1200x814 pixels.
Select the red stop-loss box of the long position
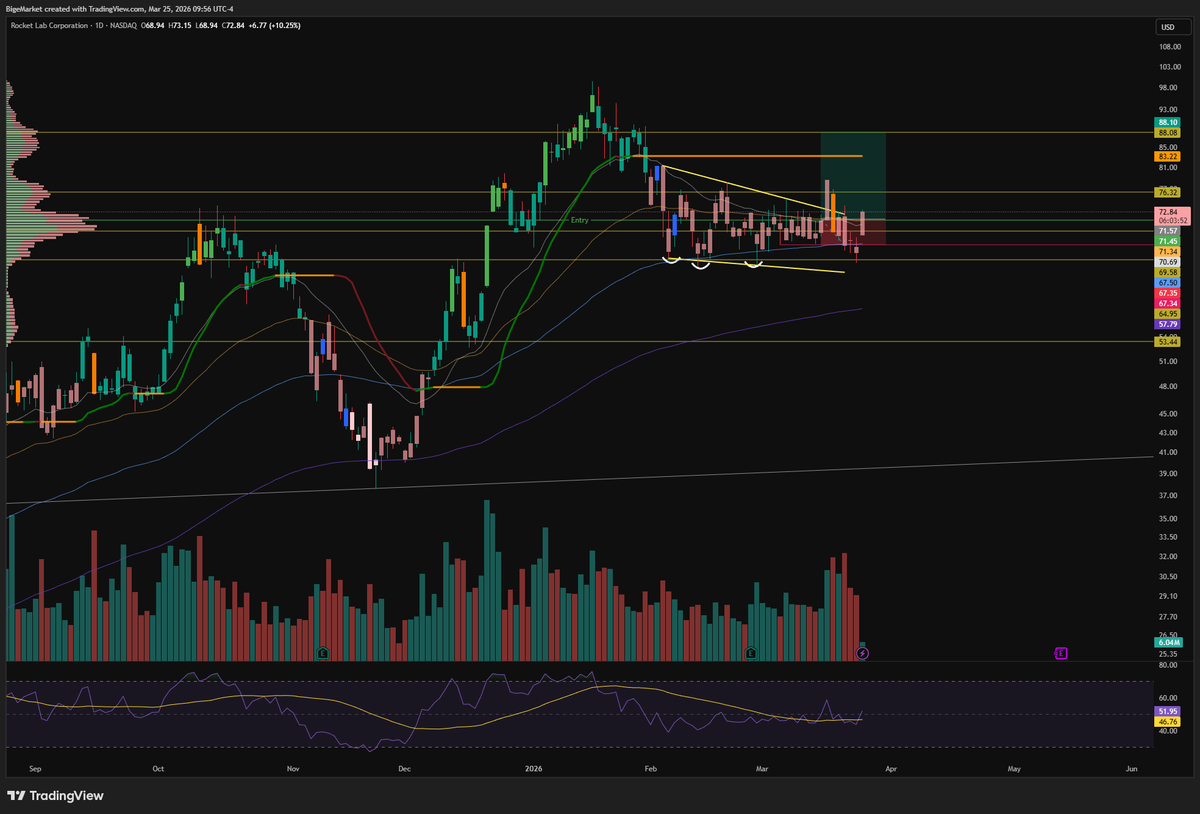pos(853,232)
